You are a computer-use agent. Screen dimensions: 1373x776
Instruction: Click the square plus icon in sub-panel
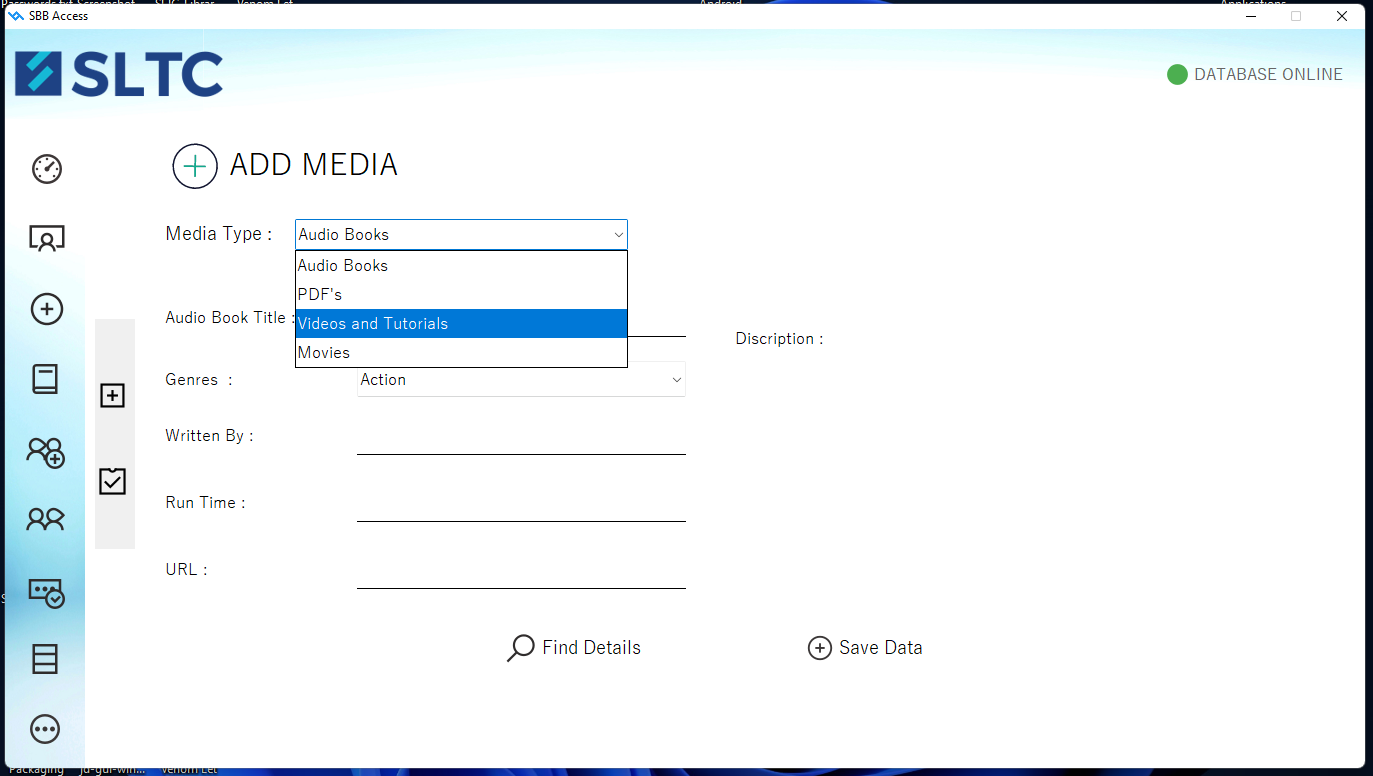tap(113, 396)
